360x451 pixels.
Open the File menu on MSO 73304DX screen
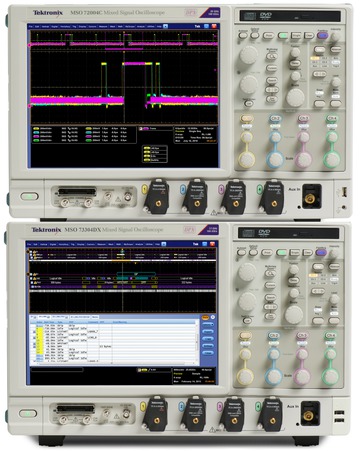click(29, 244)
